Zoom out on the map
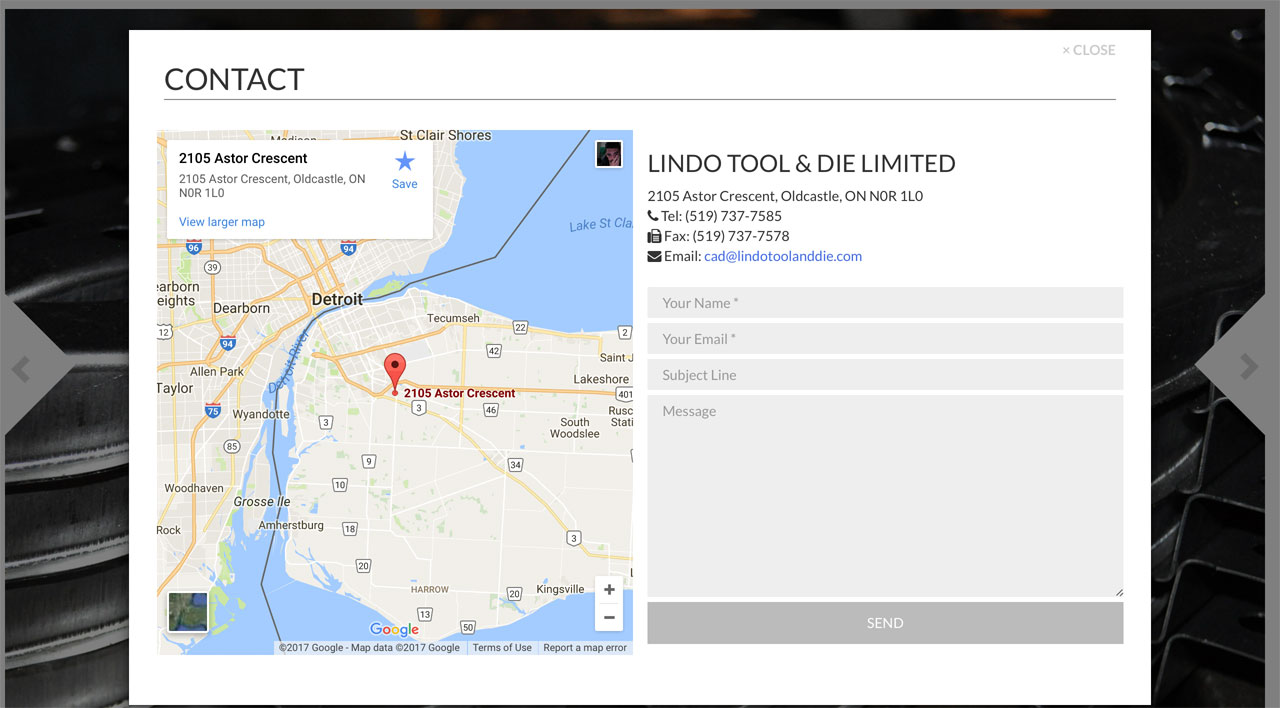 (609, 617)
